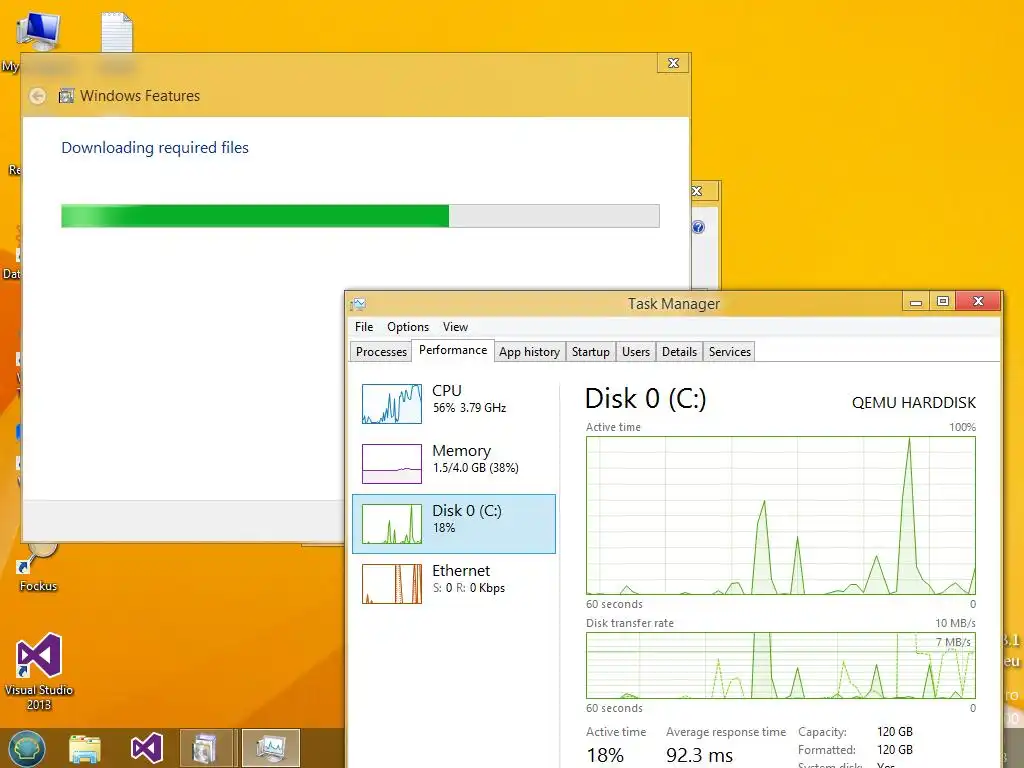Click the Formatted '120 GB' value
This screenshot has width=1024, height=768.
point(895,750)
